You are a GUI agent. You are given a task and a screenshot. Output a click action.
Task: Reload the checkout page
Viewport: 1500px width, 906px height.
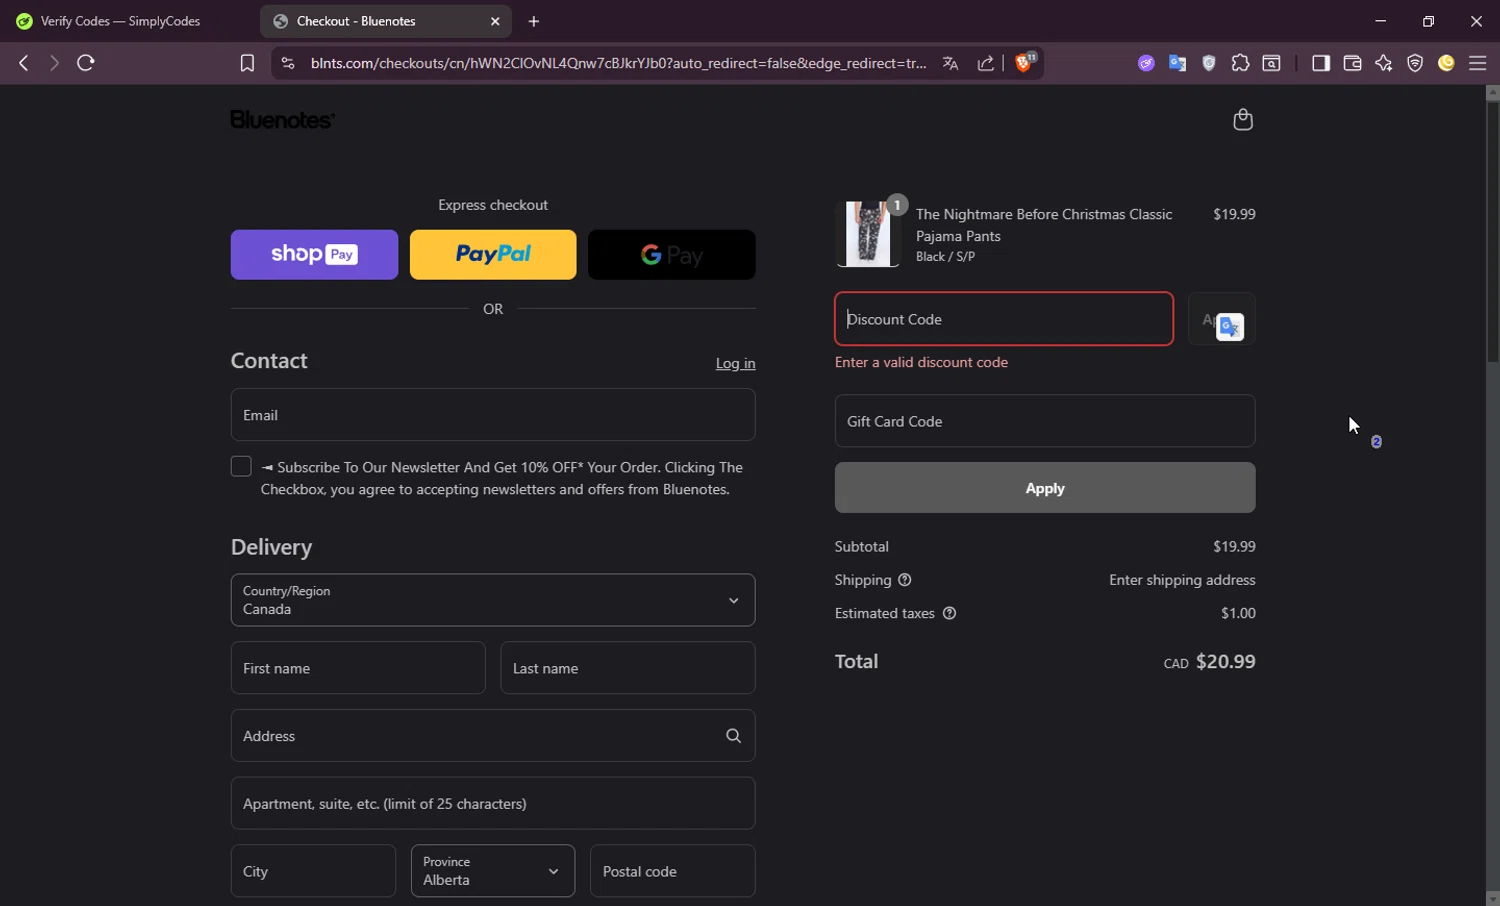[x=86, y=63]
